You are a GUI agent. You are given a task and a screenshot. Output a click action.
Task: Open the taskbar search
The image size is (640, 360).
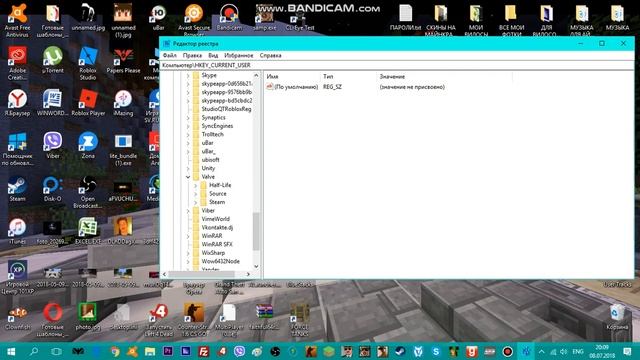[34, 351]
